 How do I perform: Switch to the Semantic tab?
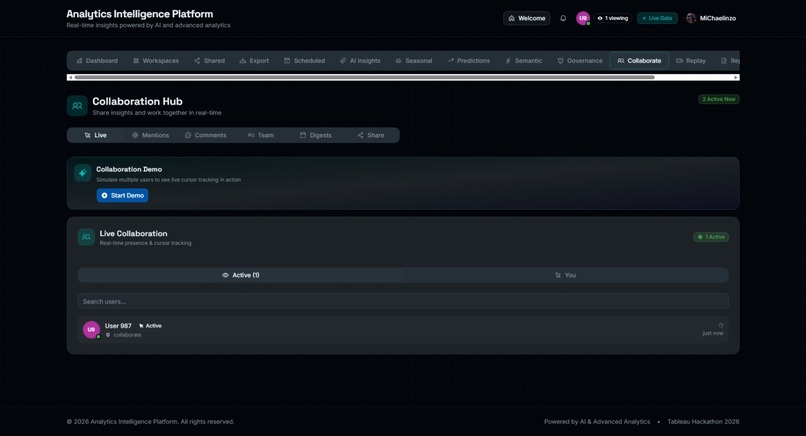tap(523, 61)
